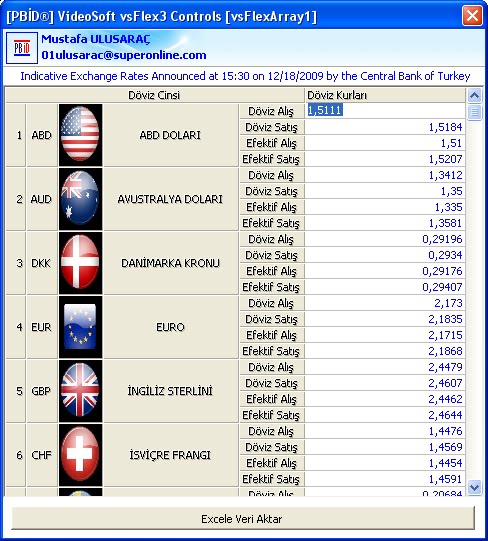This screenshot has height=541, width=488.
Task: Select the Efektif Alış value 1,51
Action: [385, 143]
